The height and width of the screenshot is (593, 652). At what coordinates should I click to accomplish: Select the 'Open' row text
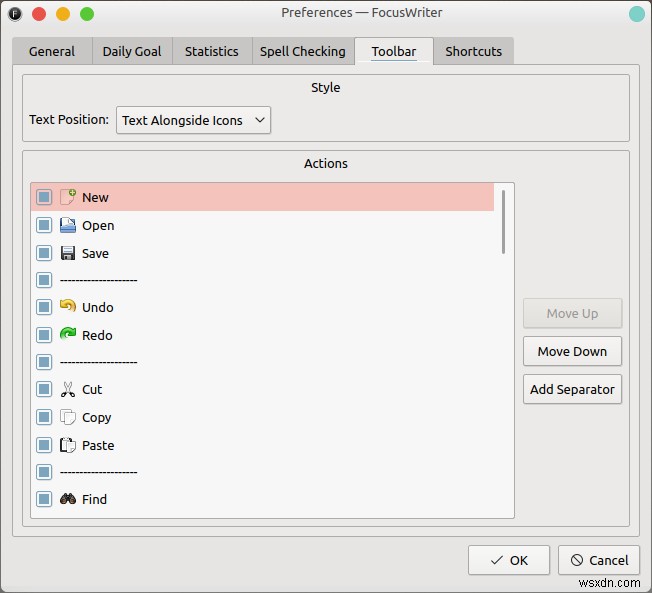point(98,225)
